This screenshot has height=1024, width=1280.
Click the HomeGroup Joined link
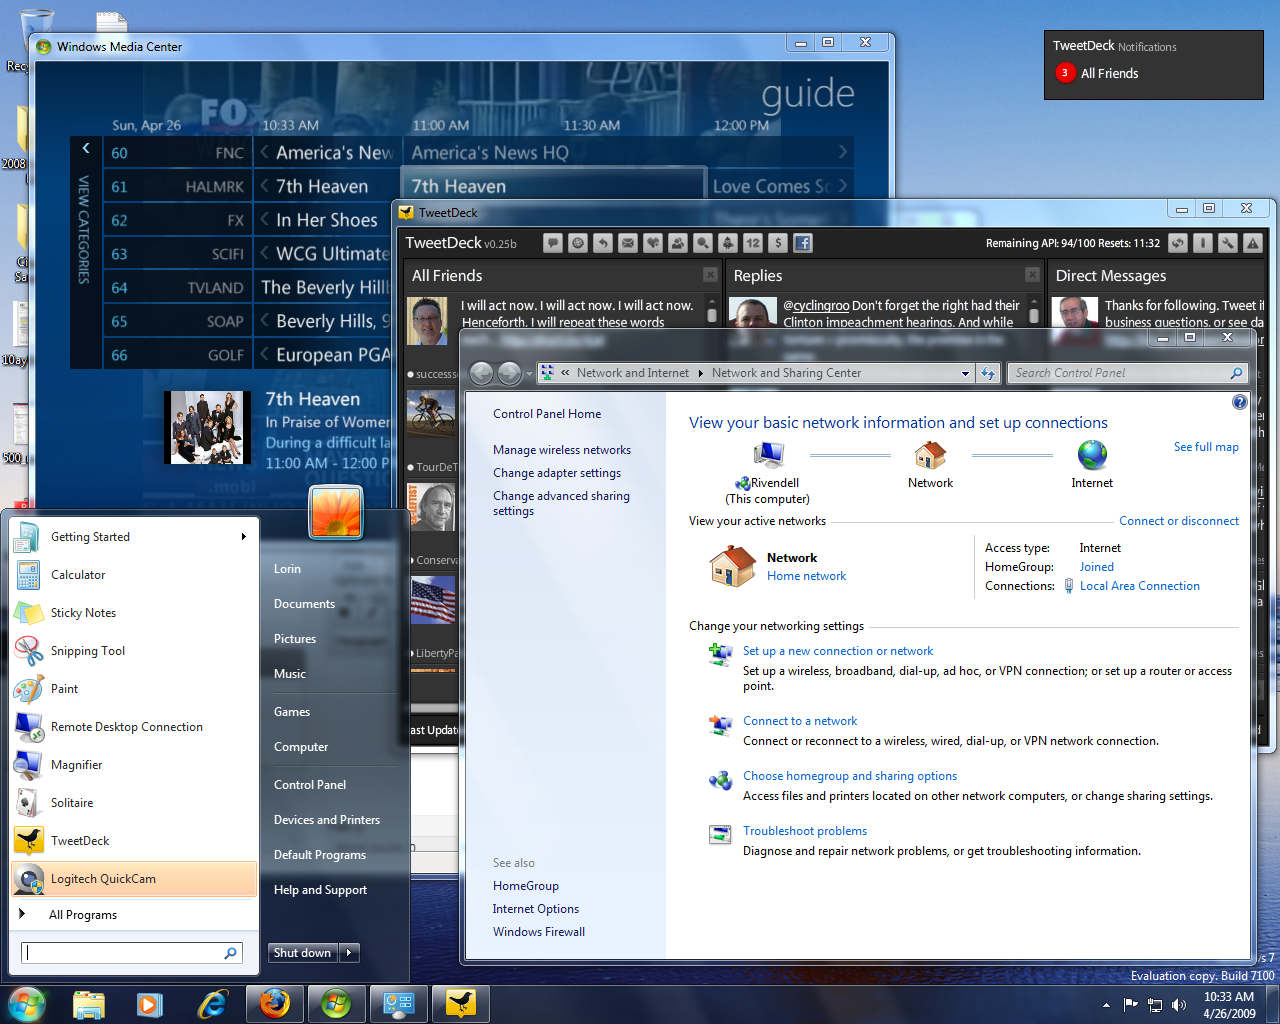pos(1097,567)
